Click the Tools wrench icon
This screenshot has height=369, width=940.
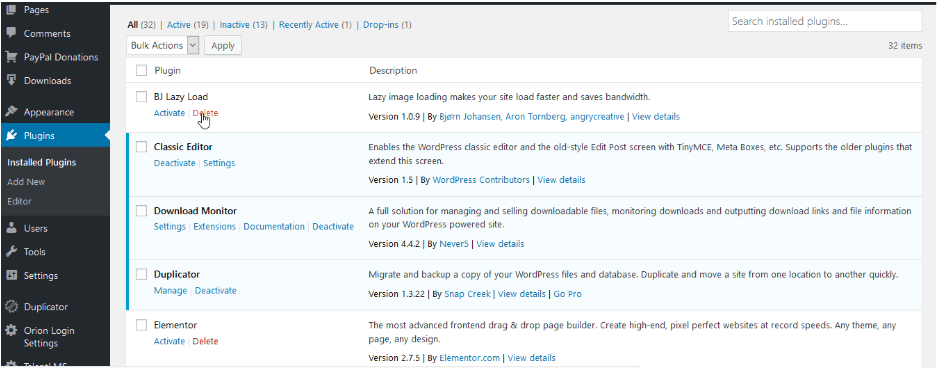point(11,252)
